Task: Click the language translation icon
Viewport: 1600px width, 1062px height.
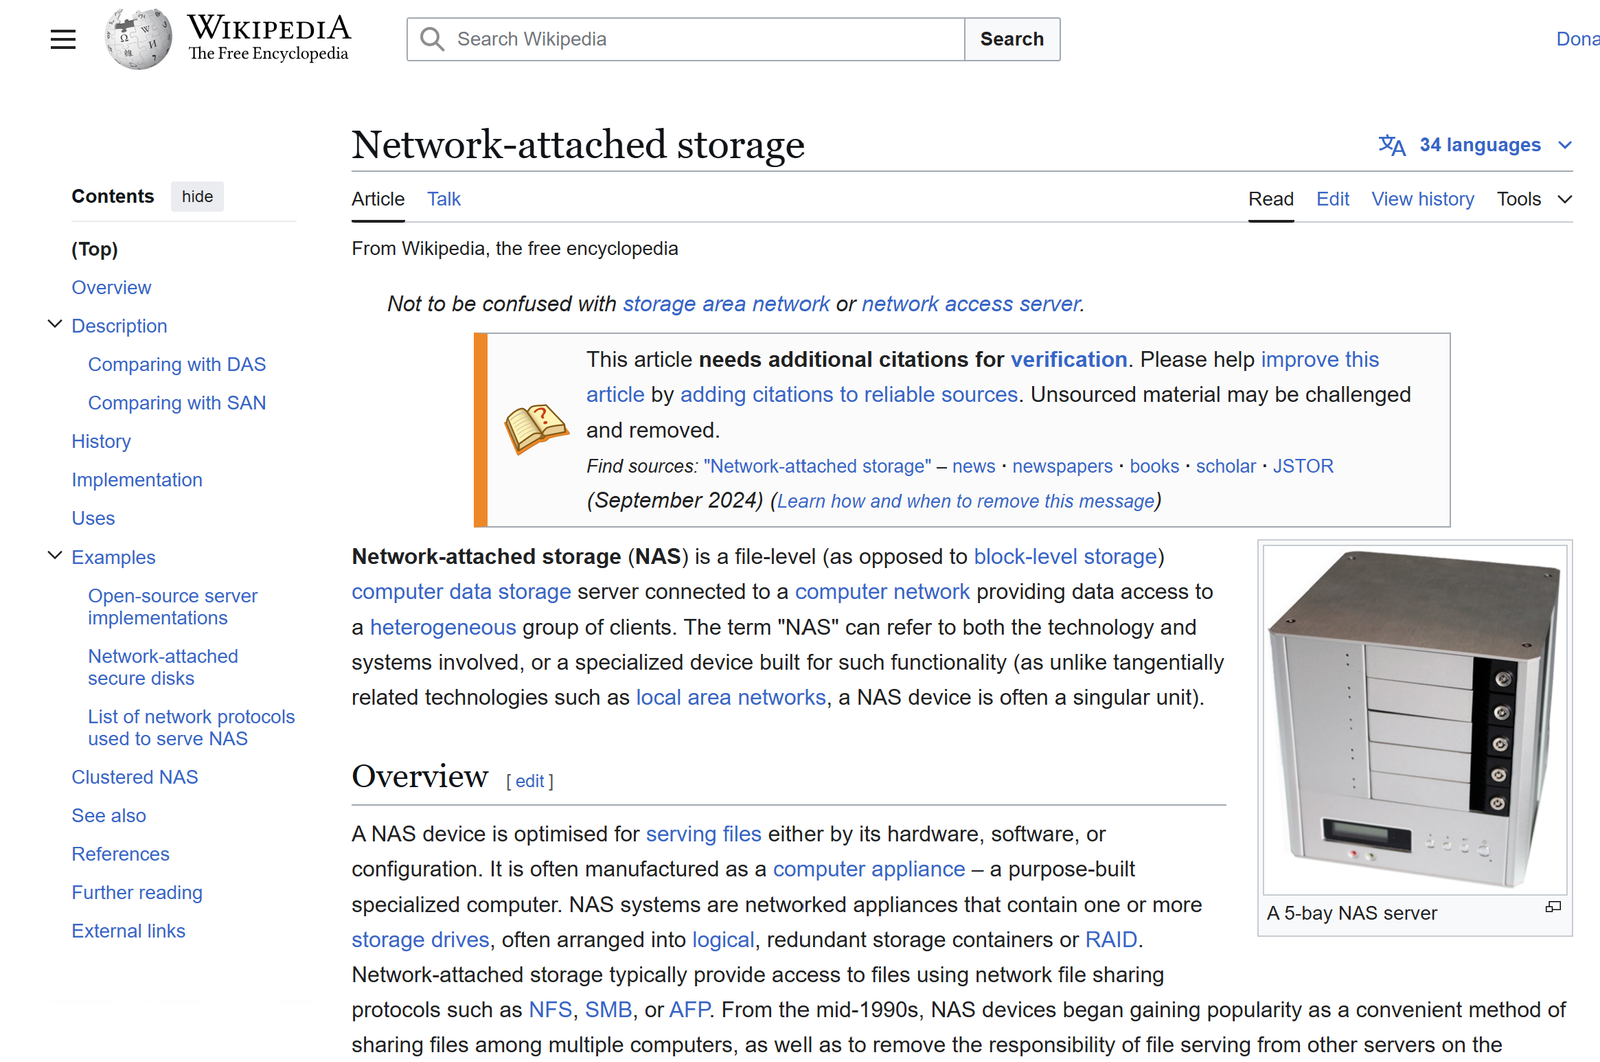Action: [x=1391, y=145]
